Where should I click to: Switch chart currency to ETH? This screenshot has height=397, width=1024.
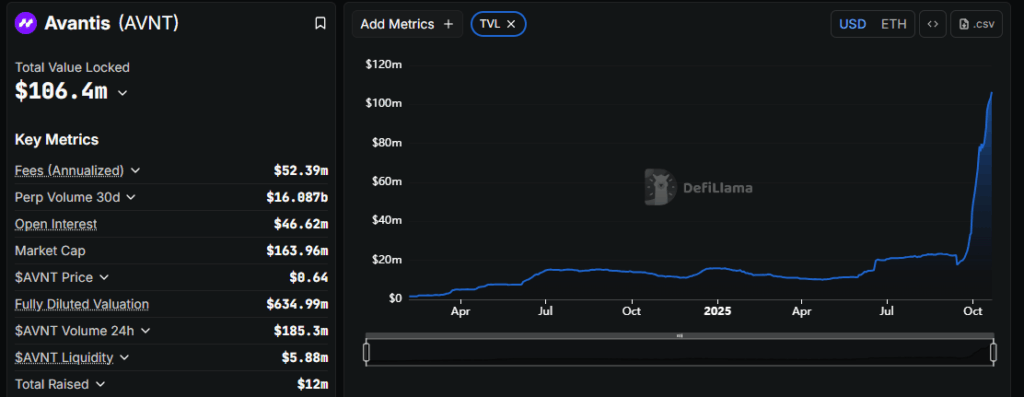click(x=893, y=24)
